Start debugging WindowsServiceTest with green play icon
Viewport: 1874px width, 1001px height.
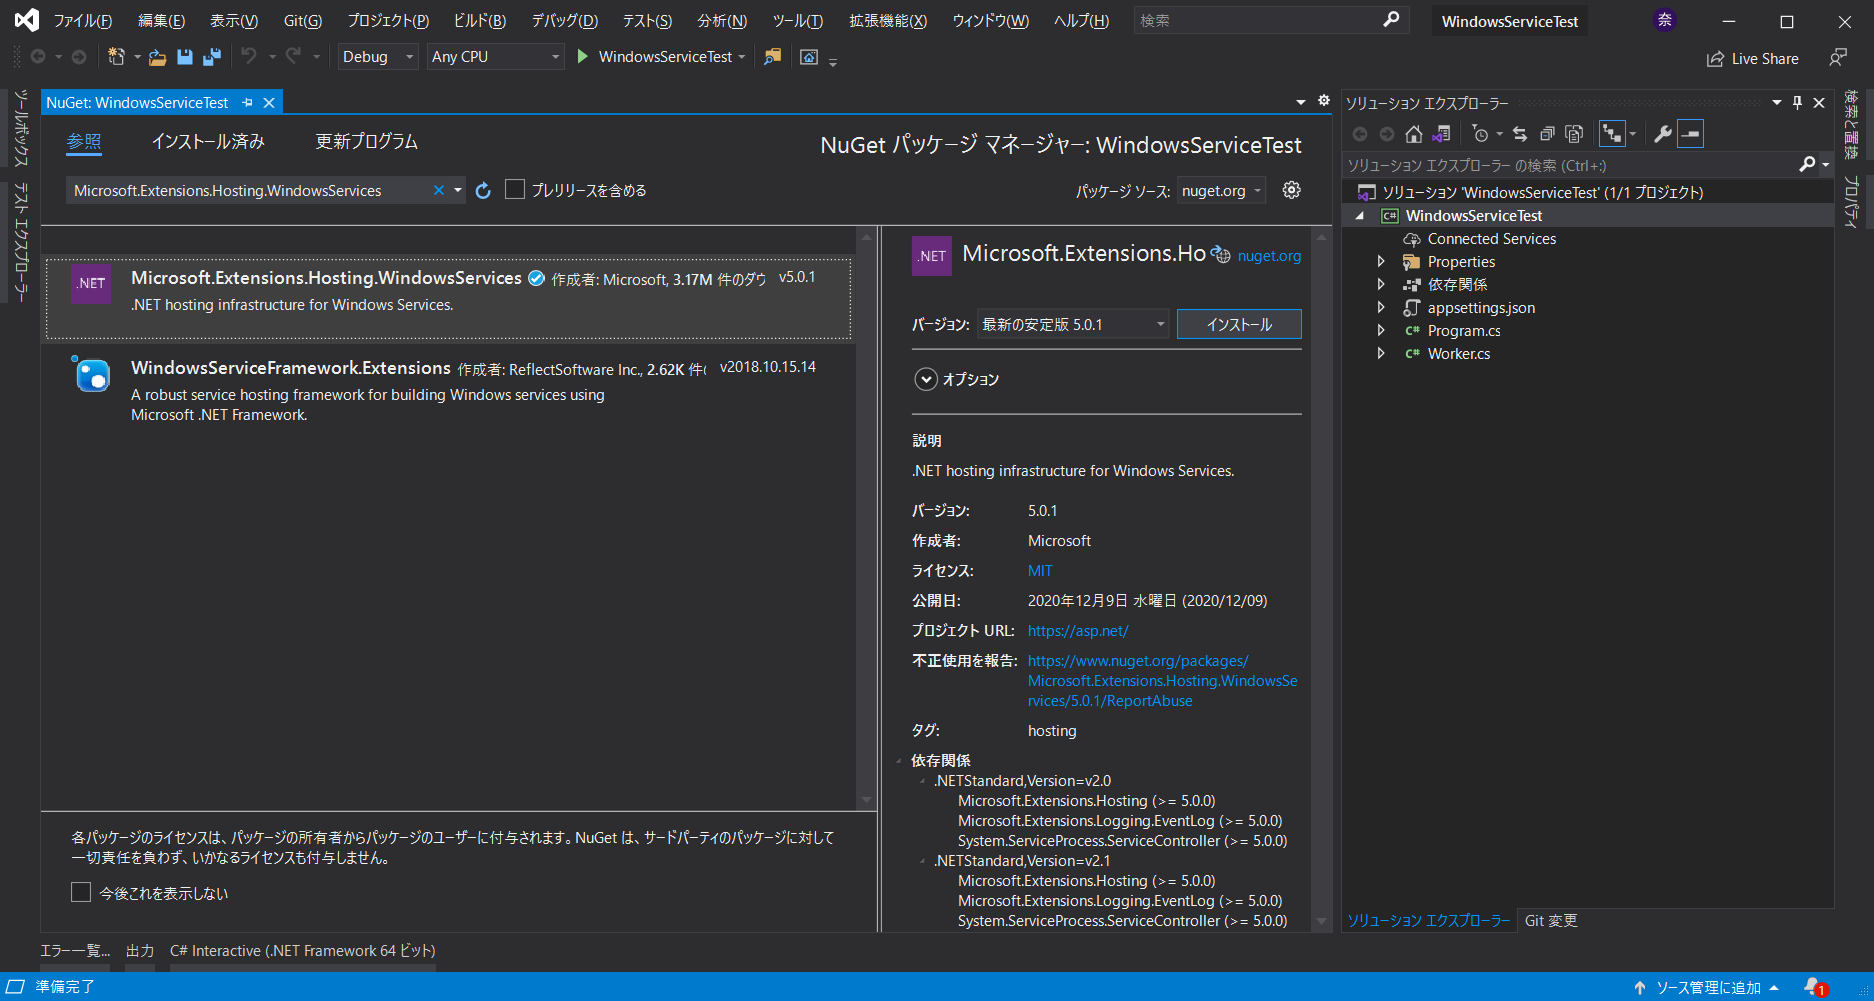tap(583, 57)
